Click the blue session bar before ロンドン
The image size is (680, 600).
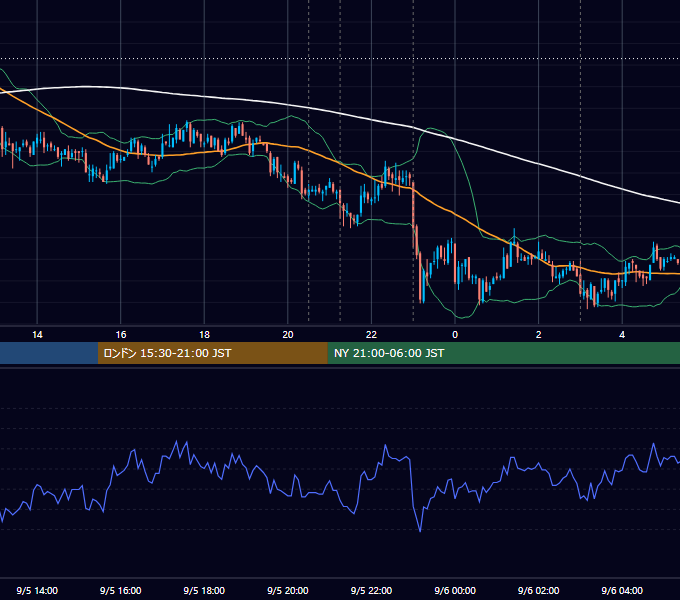49,353
